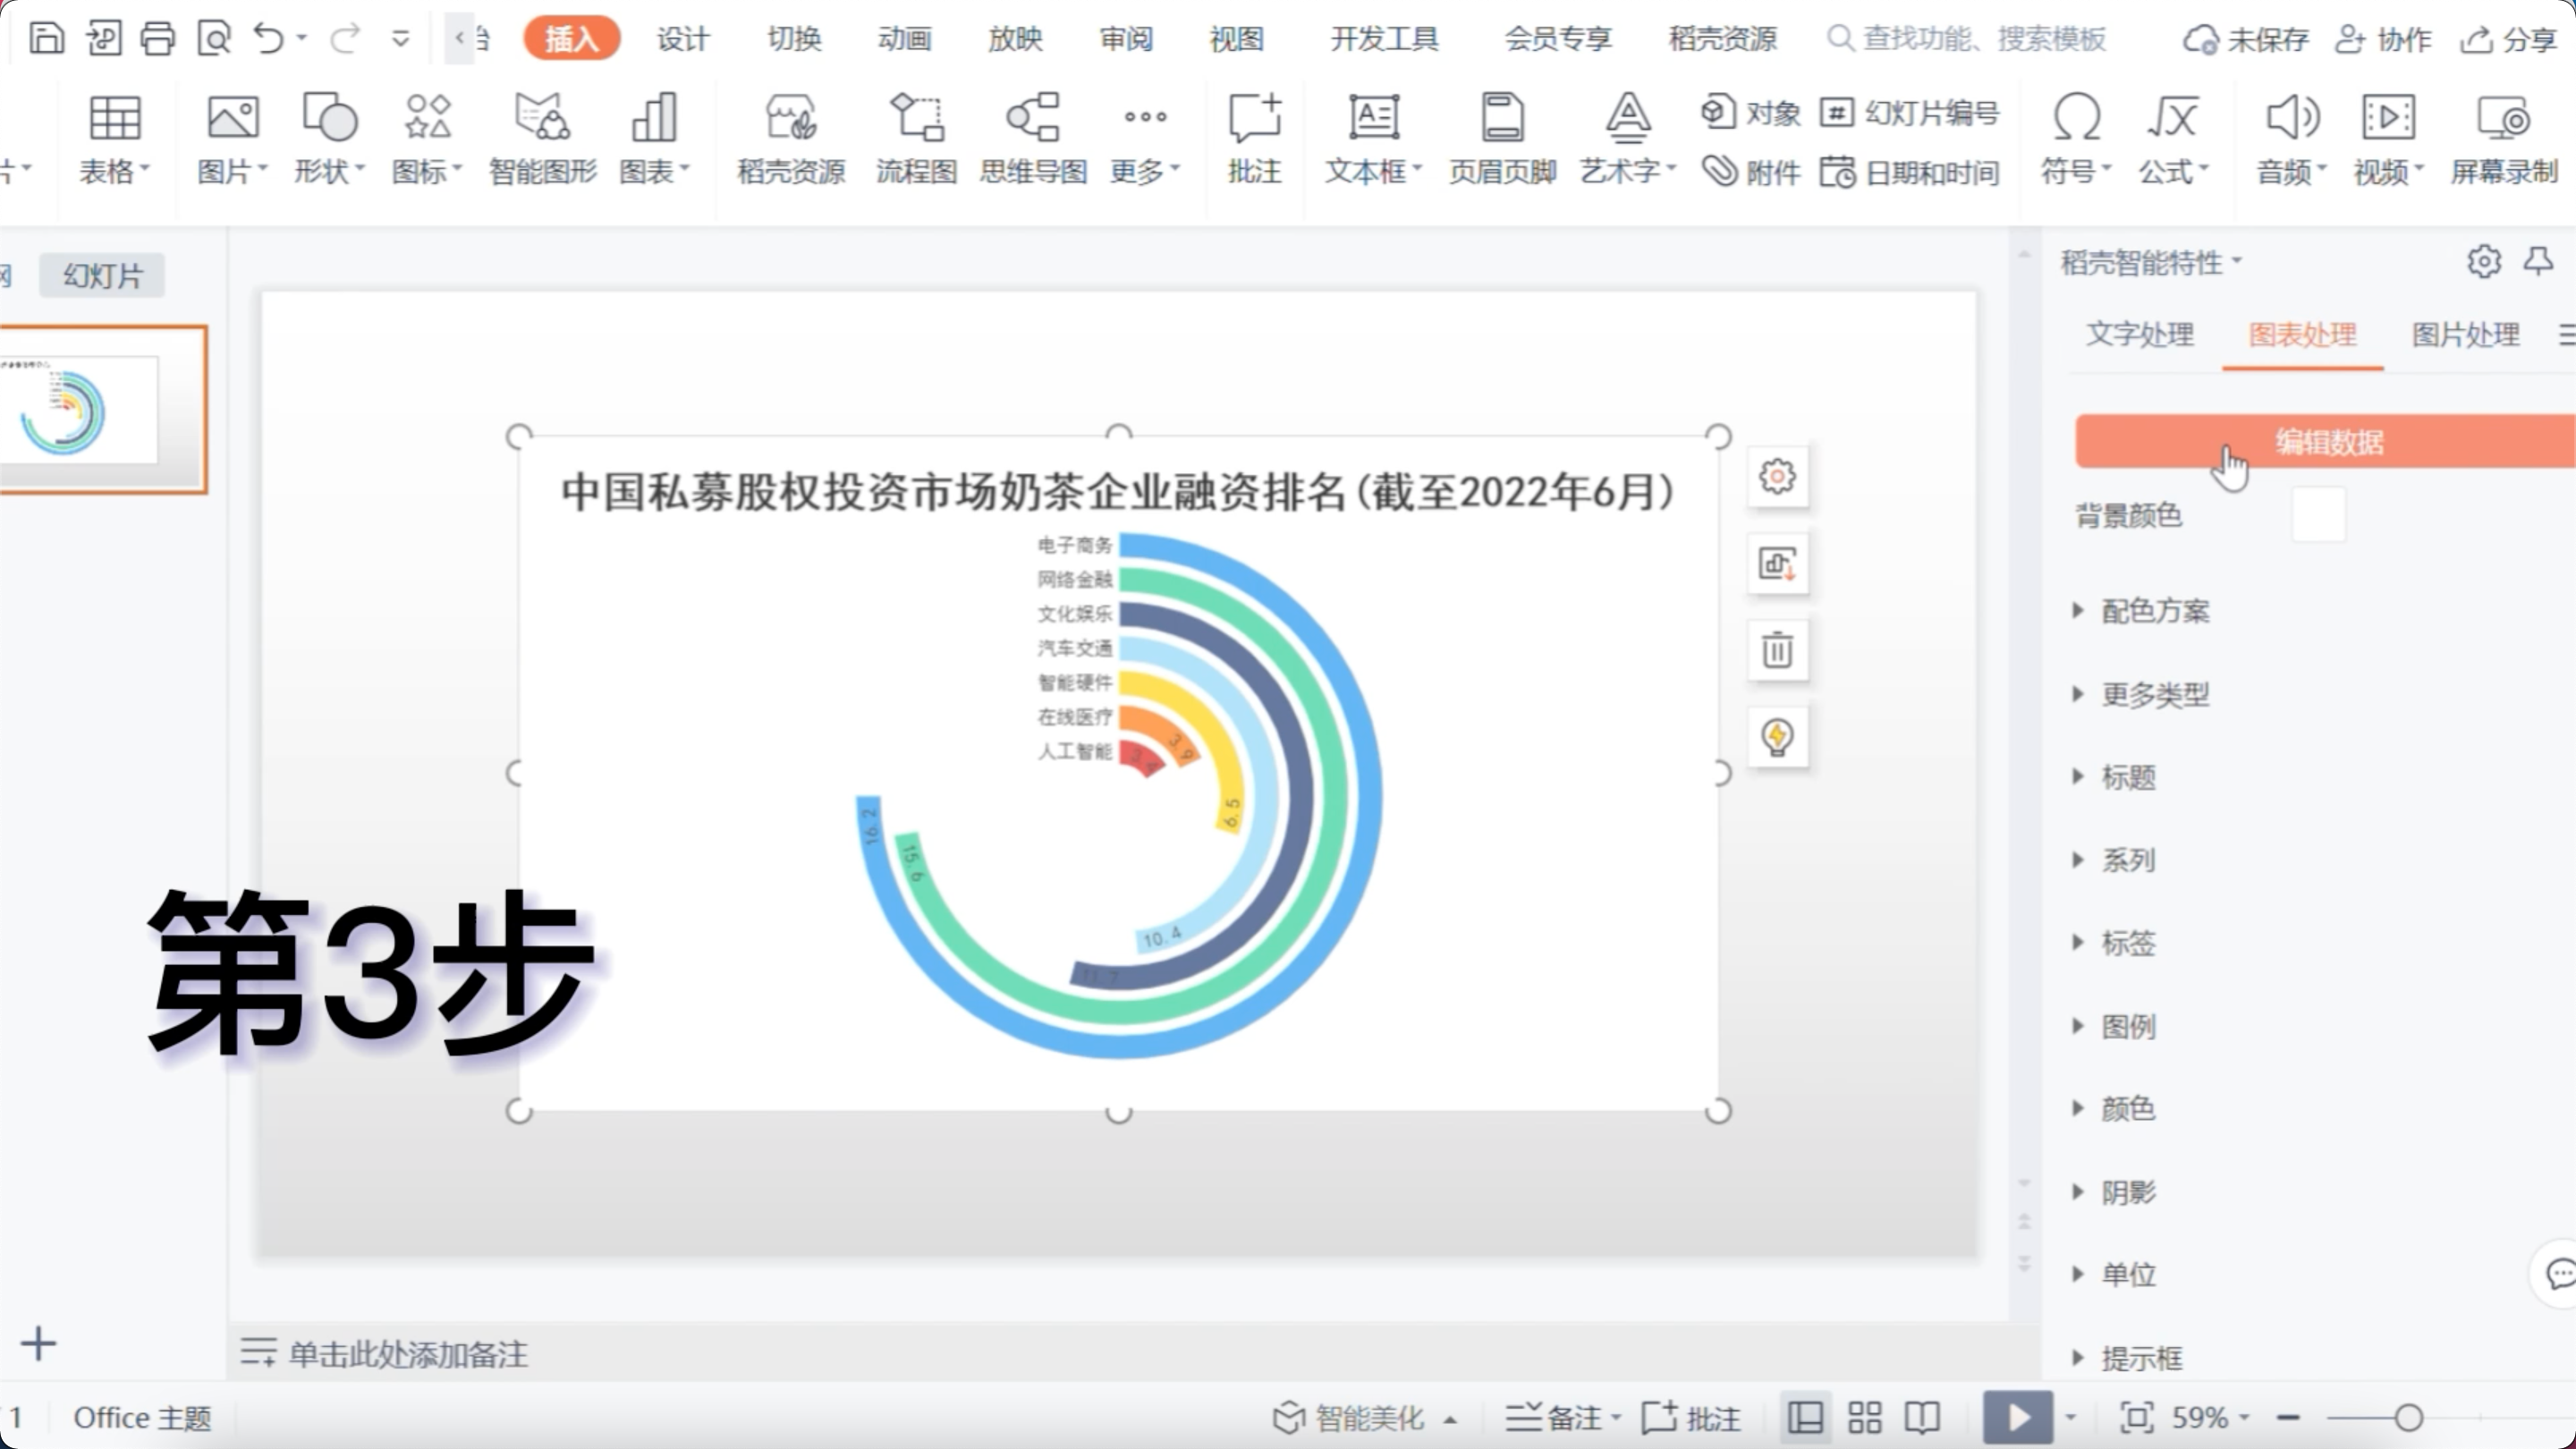Screen dimensions: 2576x1449
Task: Switch to 图片处理 panel tab
Action: click(x=2465, y=334)
